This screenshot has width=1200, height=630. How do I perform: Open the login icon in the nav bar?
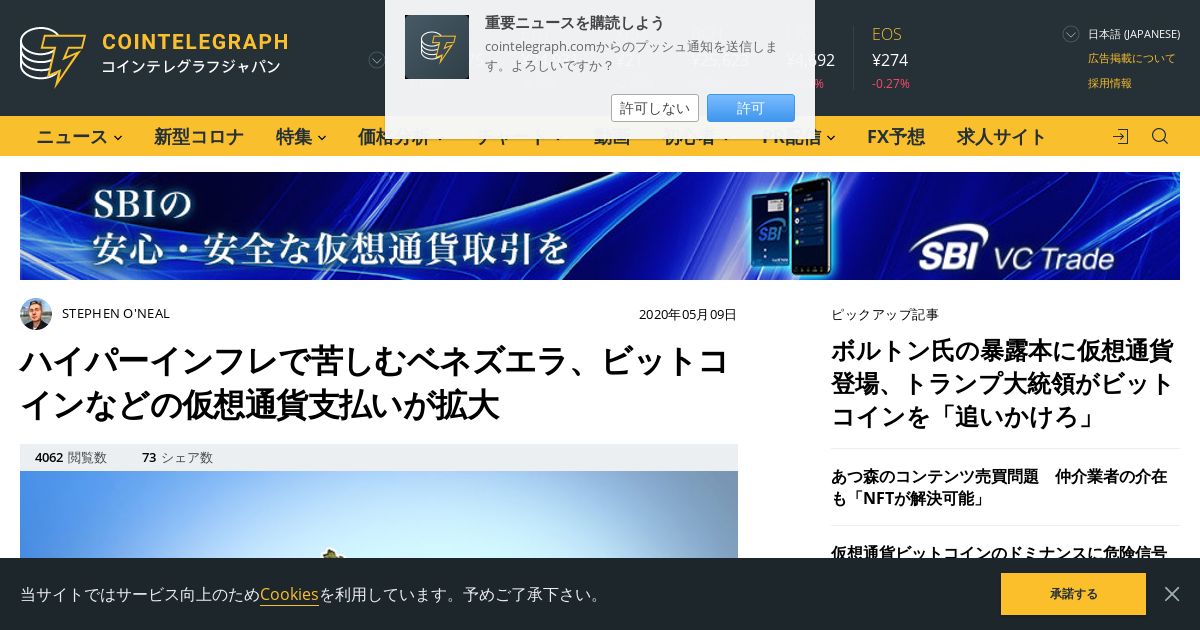coord(1121,136)
